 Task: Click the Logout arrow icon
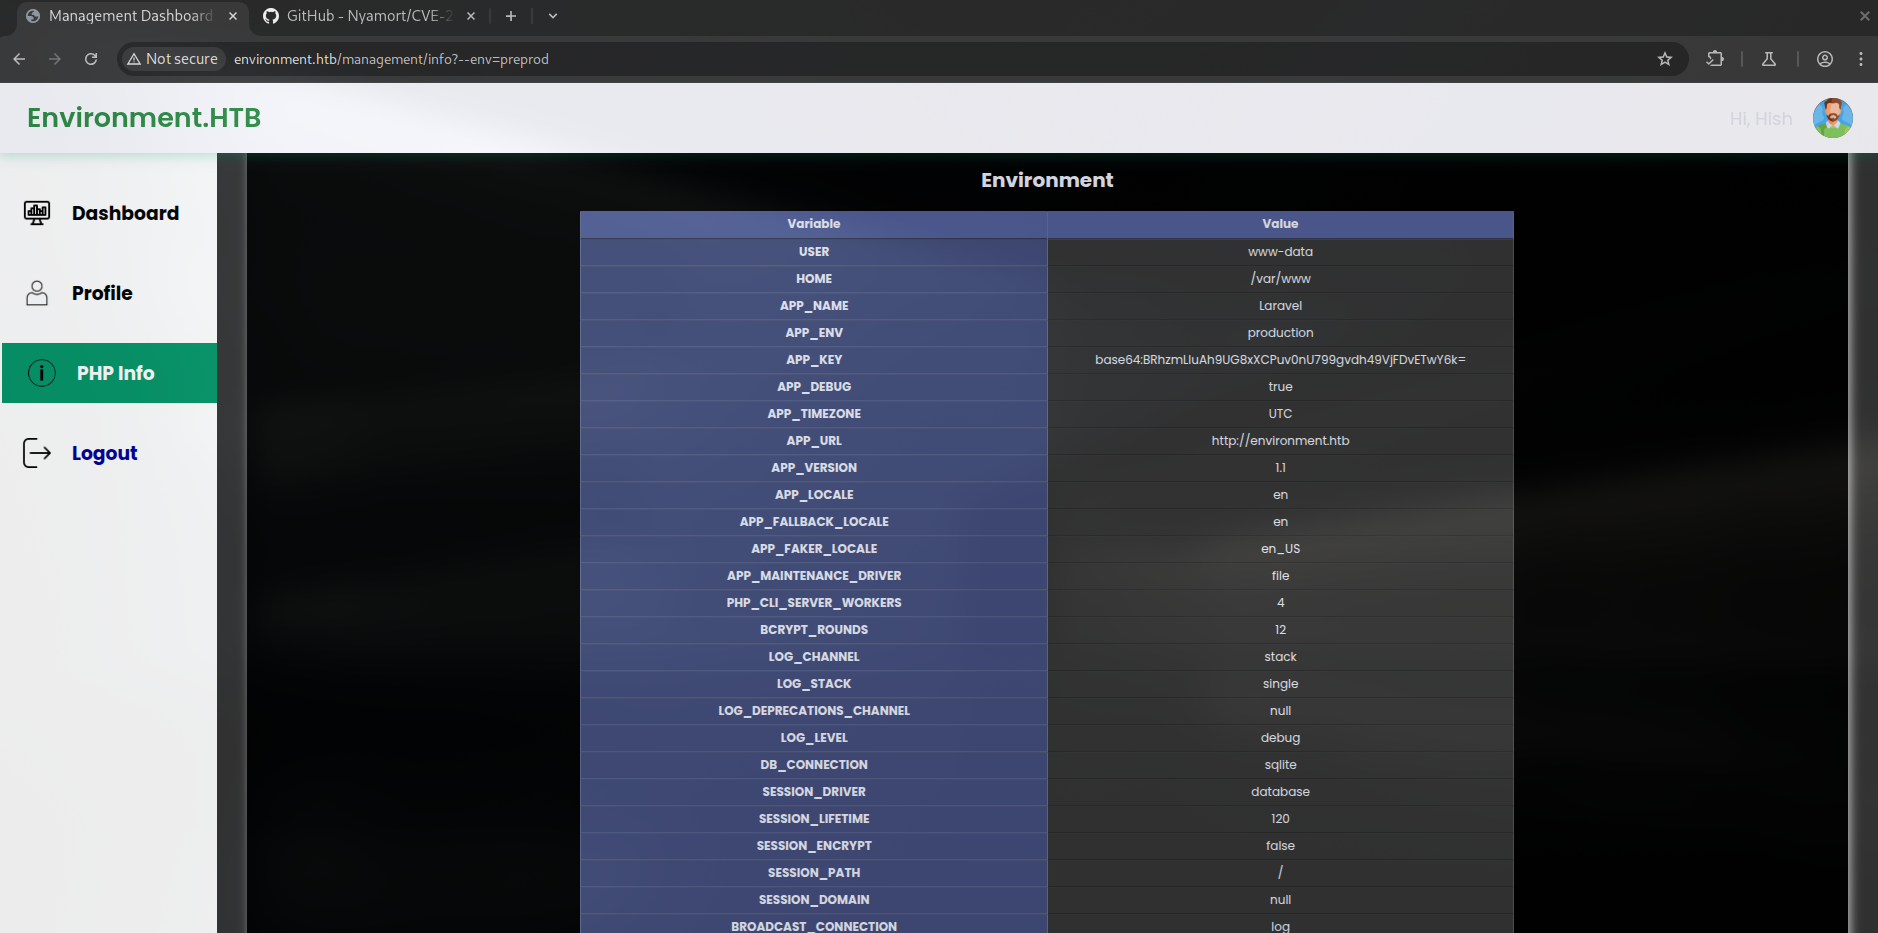click(37, 453)
